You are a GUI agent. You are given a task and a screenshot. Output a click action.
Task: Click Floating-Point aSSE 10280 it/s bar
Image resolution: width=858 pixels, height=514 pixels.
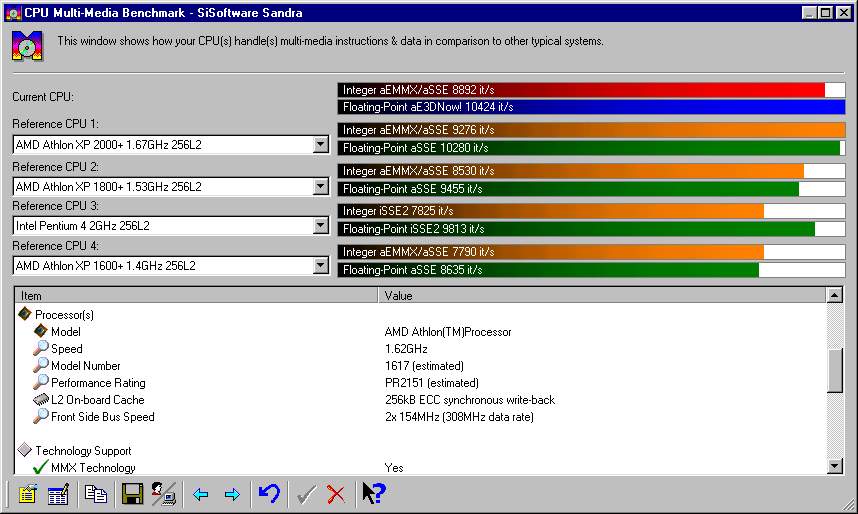click(592, 148)
